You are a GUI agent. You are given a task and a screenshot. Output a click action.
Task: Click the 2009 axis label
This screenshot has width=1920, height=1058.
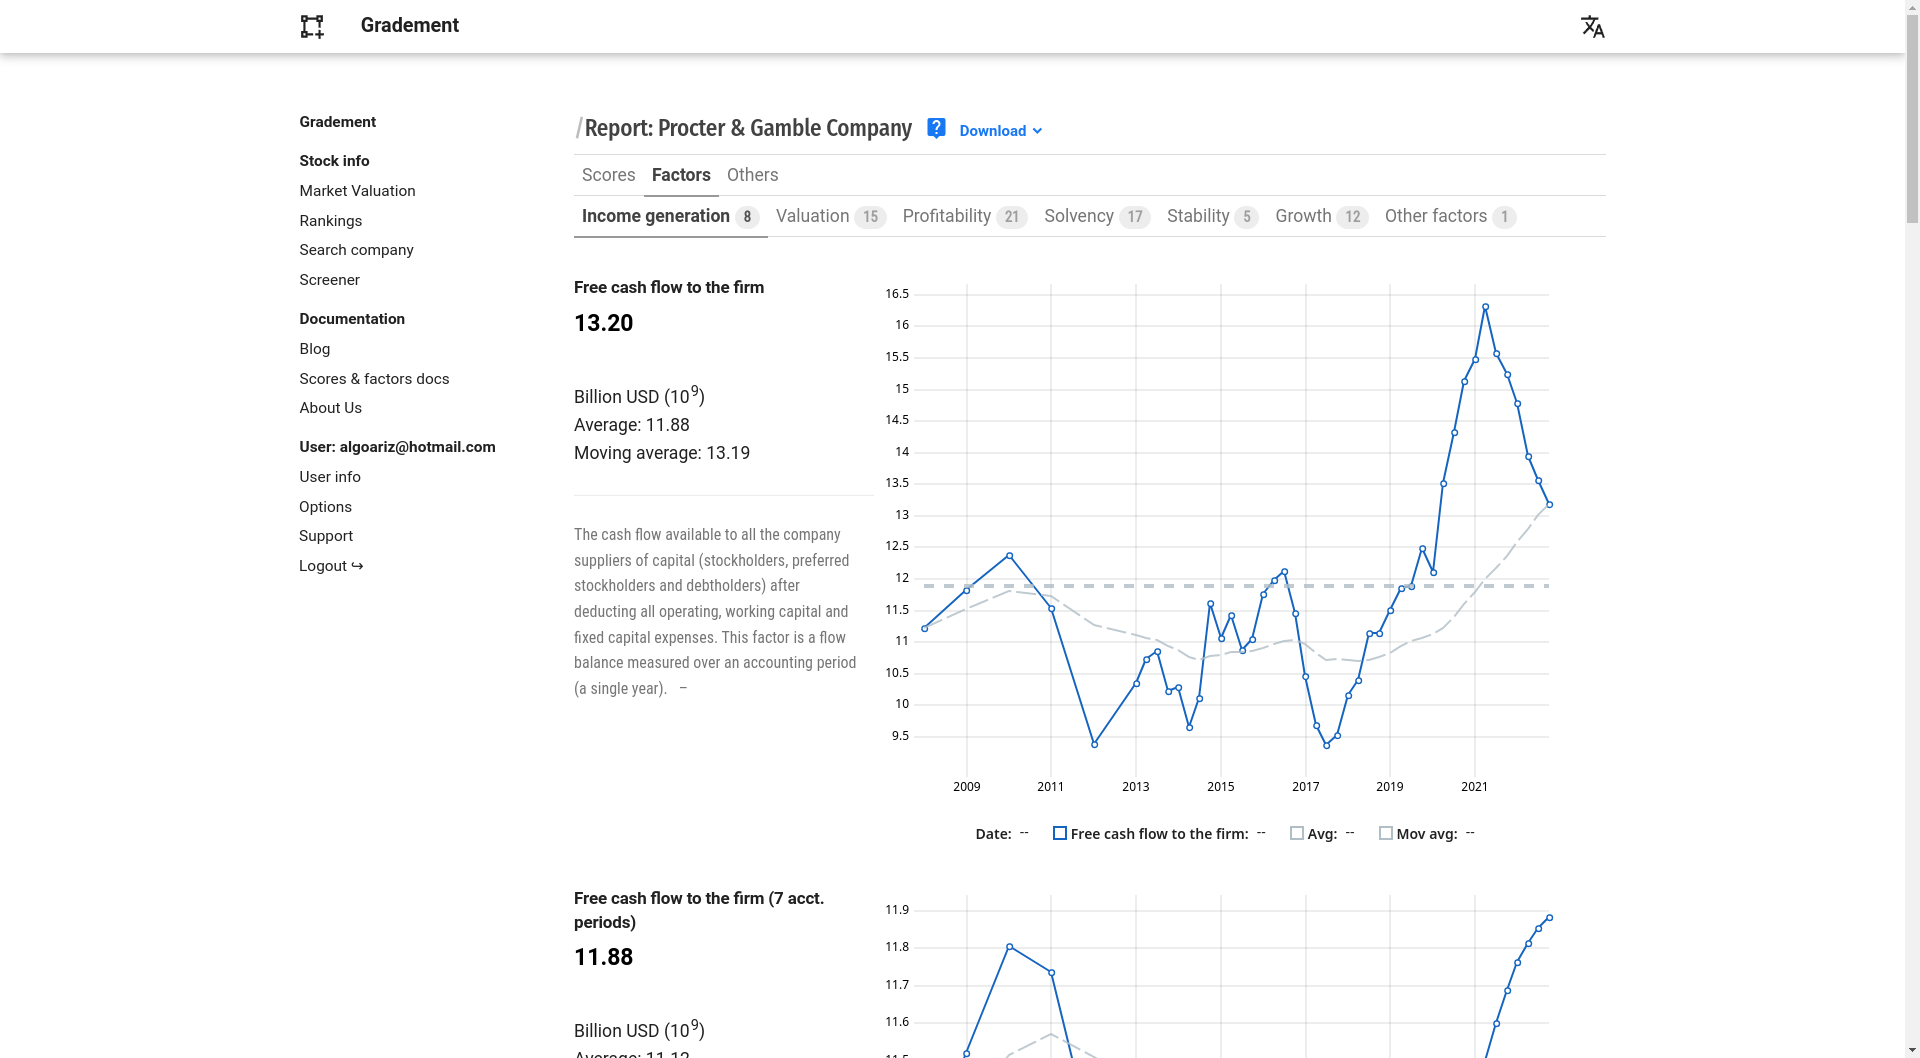(x=967, y=787)
